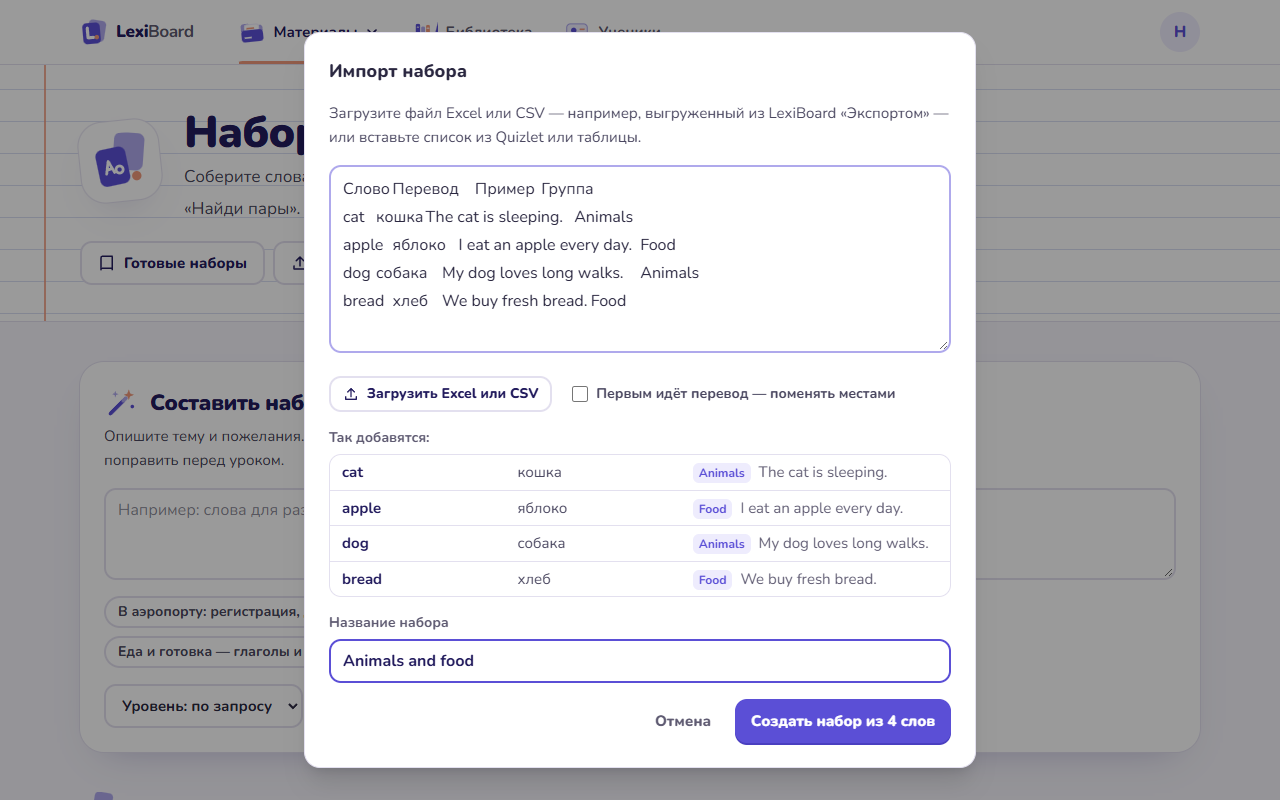
Task: Click example We buy fresh bread.
Action: click(809, 579)
